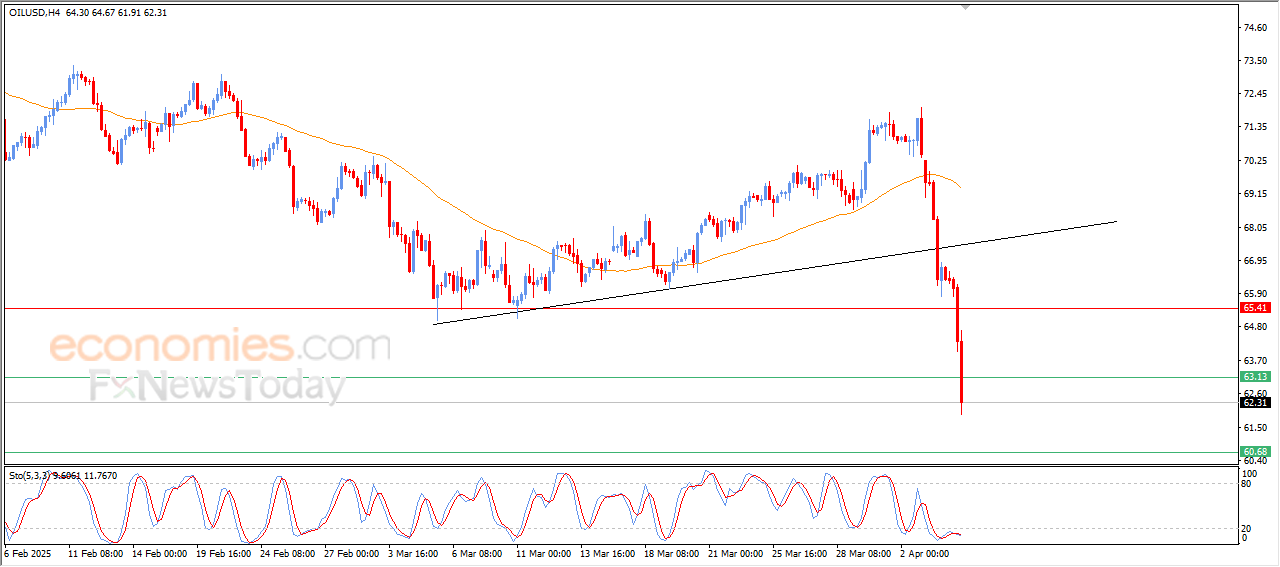Click the 61.50 price axis label
1280x567 pixels.
[x=1254, y=427]
